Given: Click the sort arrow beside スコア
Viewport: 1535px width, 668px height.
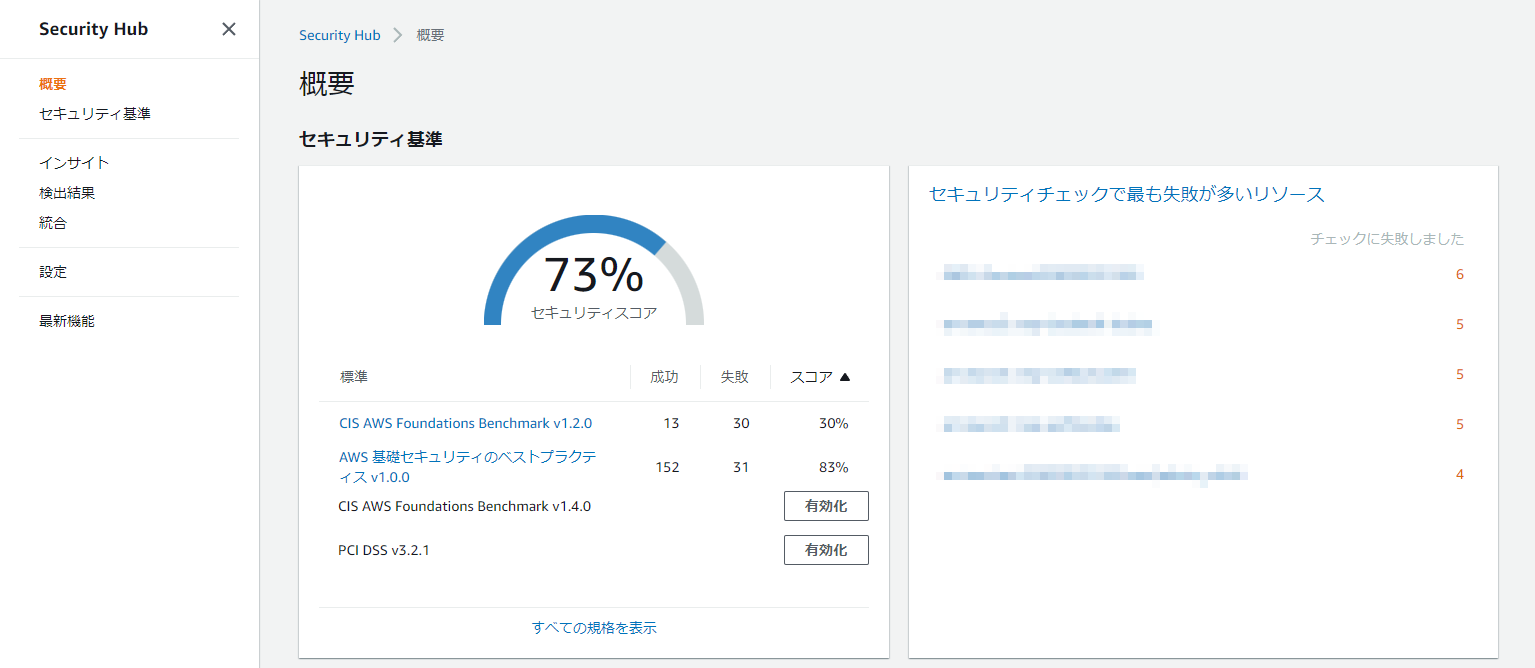Looking at the screenshot, I should 845,377.
